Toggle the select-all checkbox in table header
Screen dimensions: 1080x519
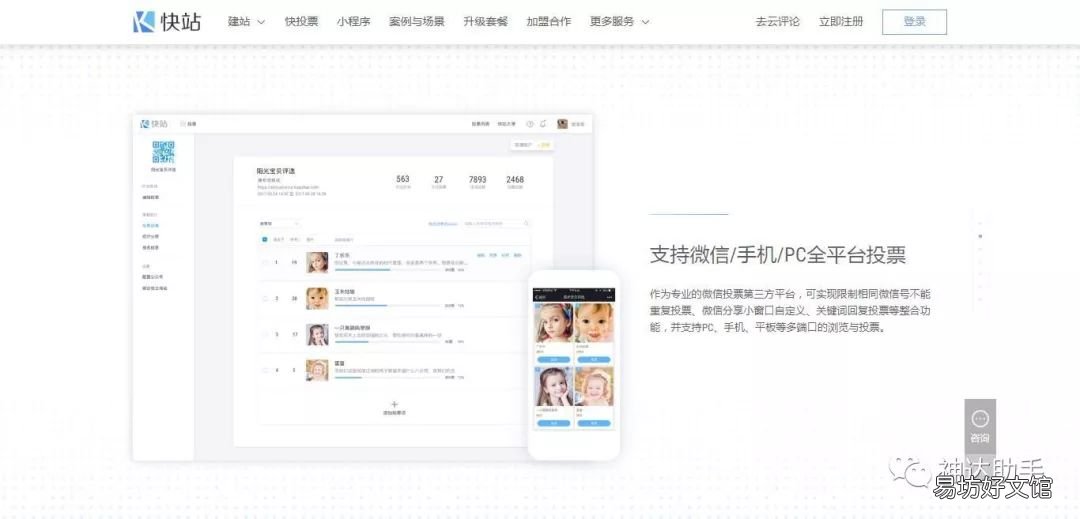click(x=265, y=240)
